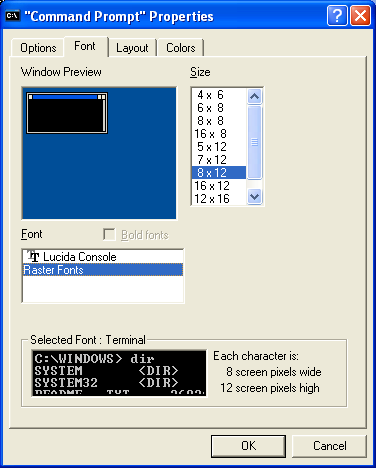Click the Selected Font sample text preview
This screenshot has width=376, height=468.
pos(119,373)
